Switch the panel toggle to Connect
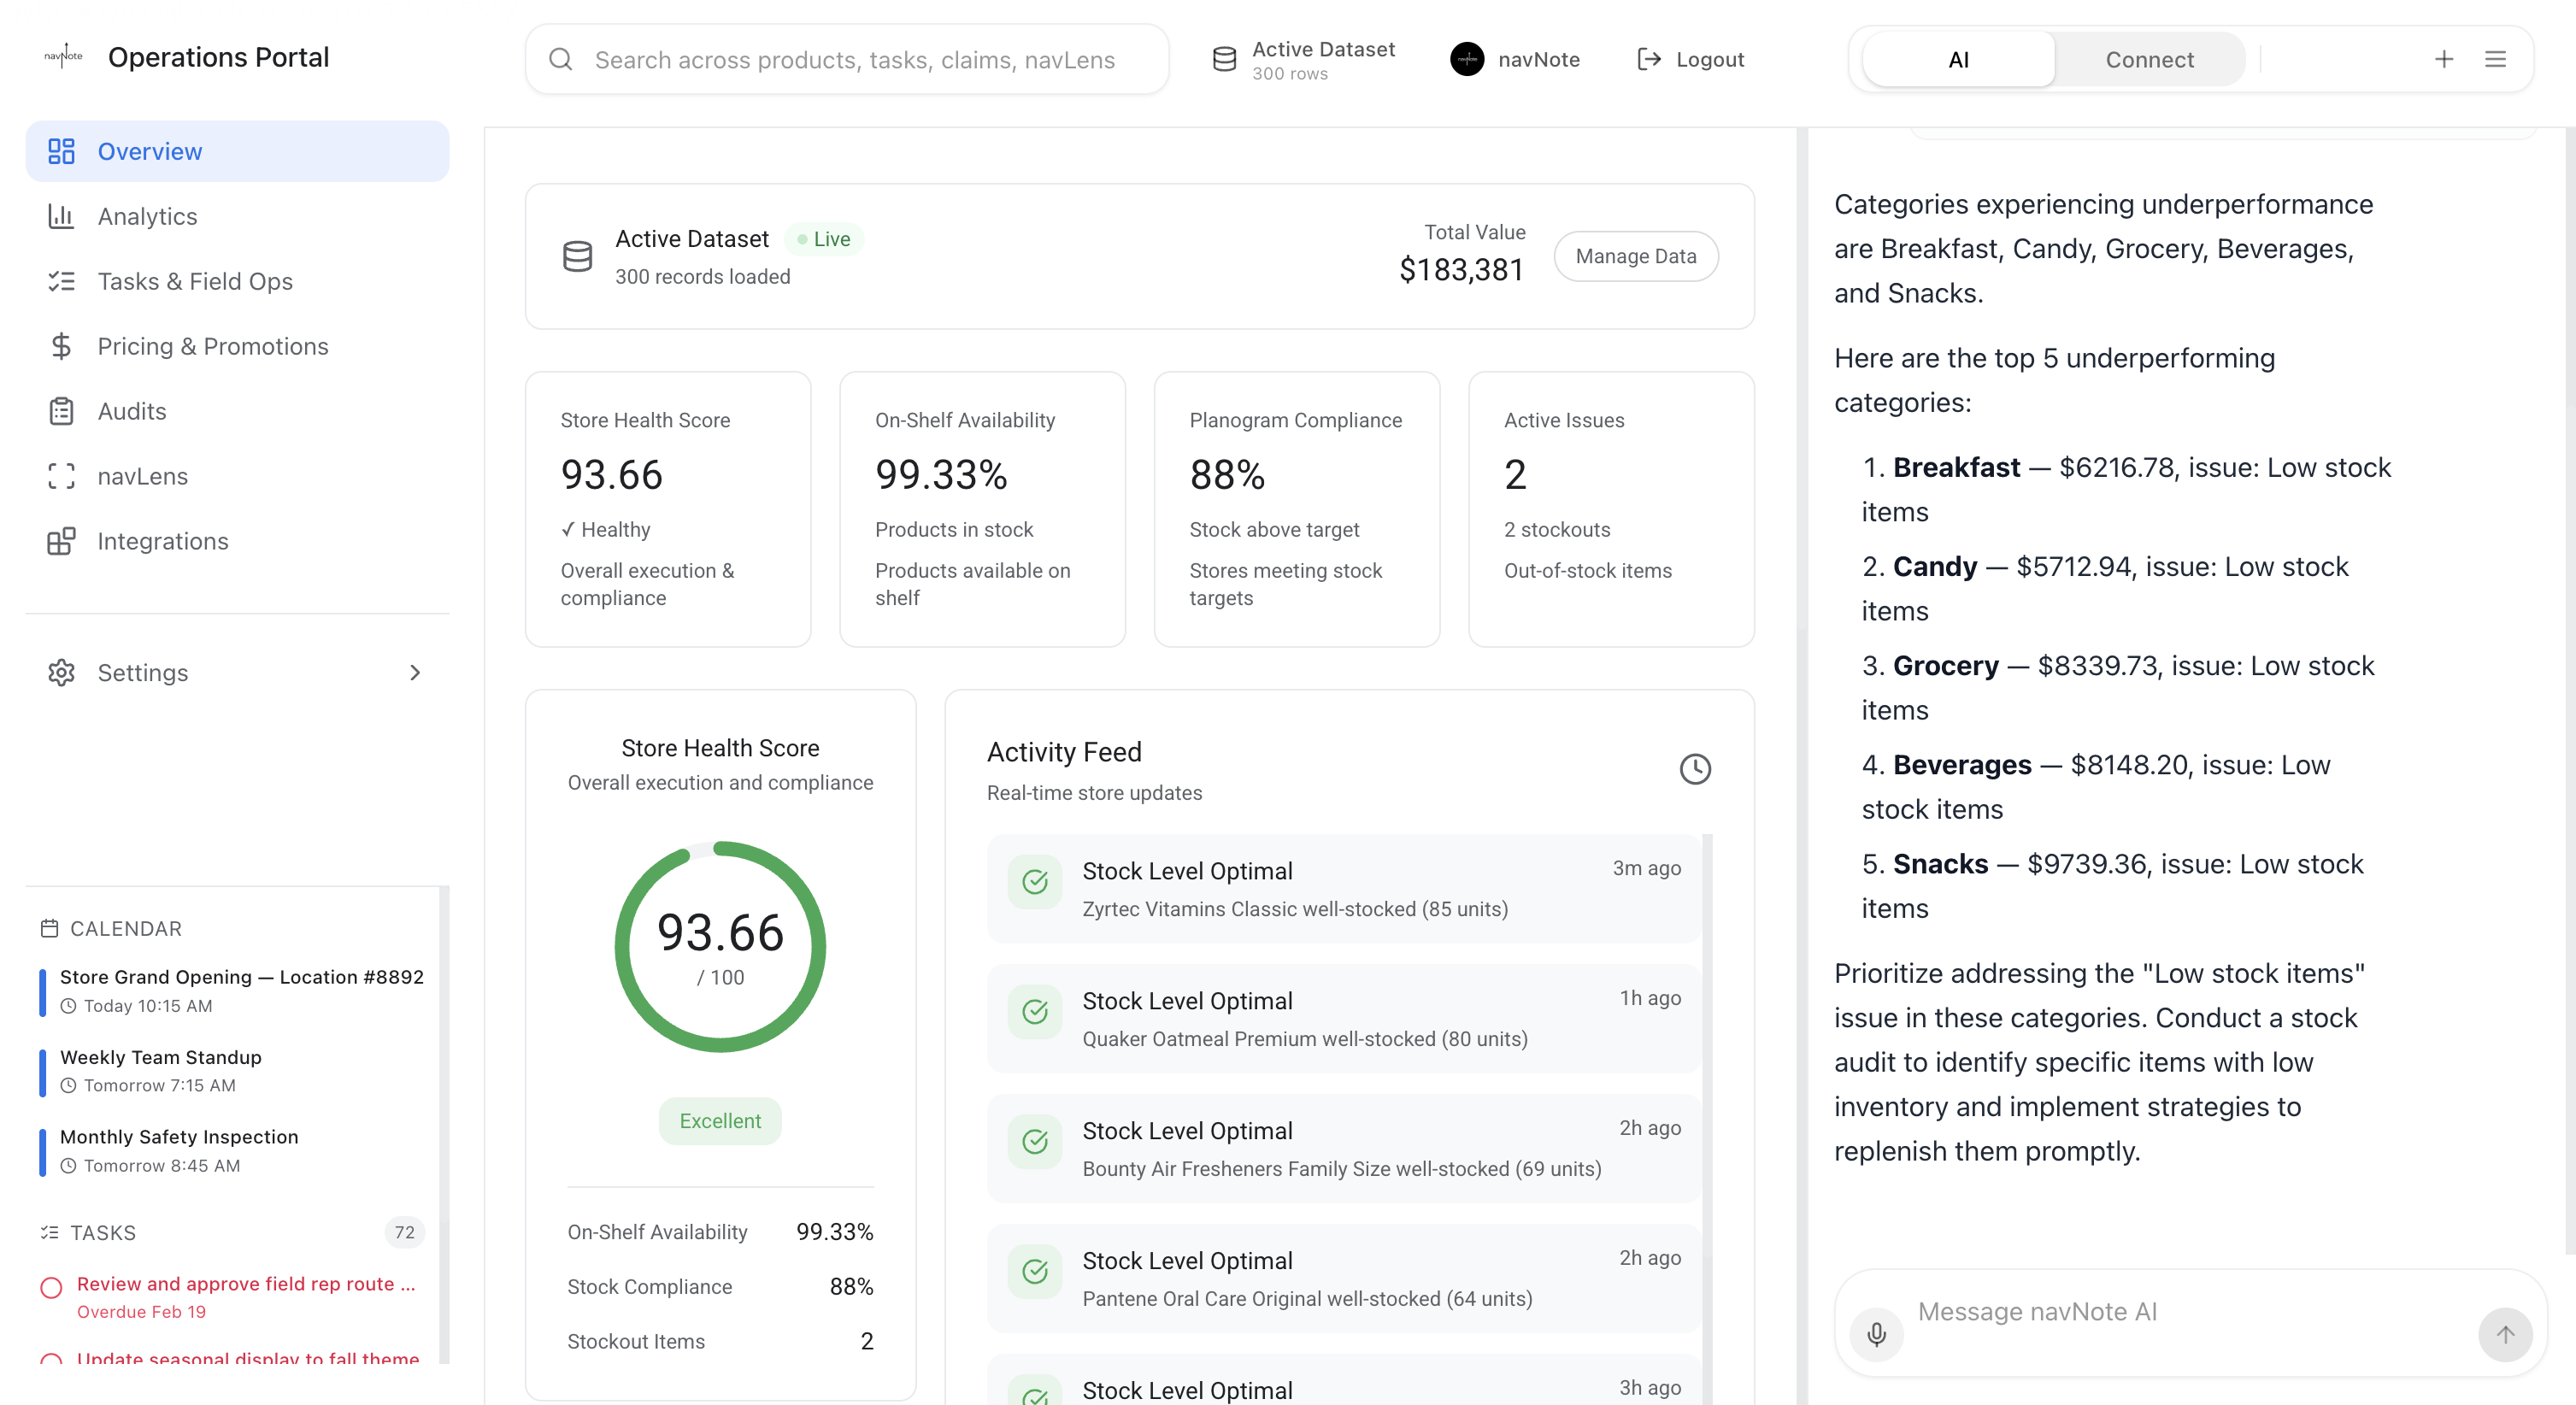2576x1405 pixels. 2149,60
